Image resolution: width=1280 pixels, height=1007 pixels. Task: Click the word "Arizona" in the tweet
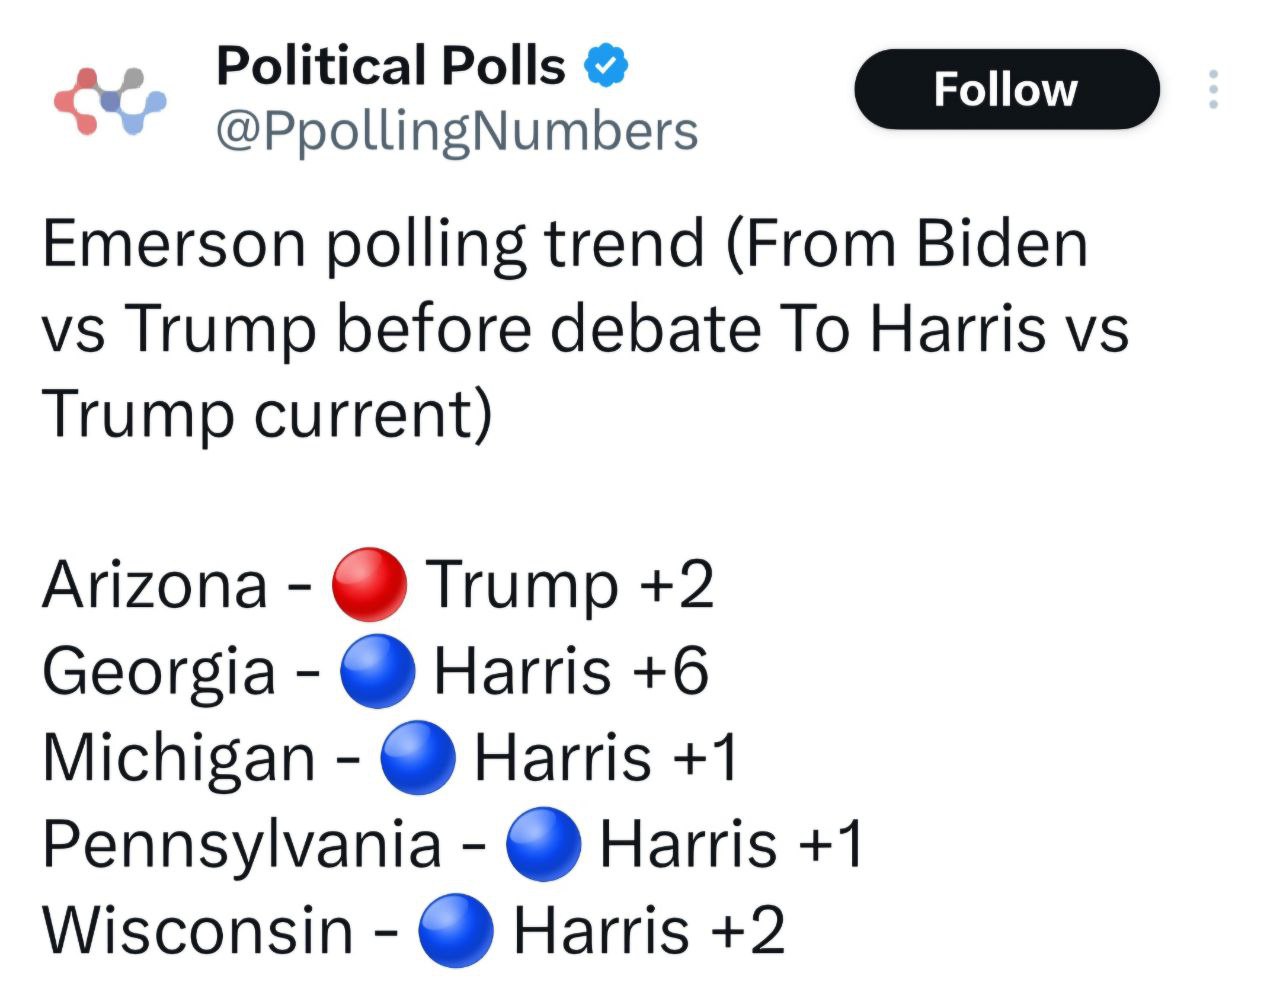click(155, 584)
